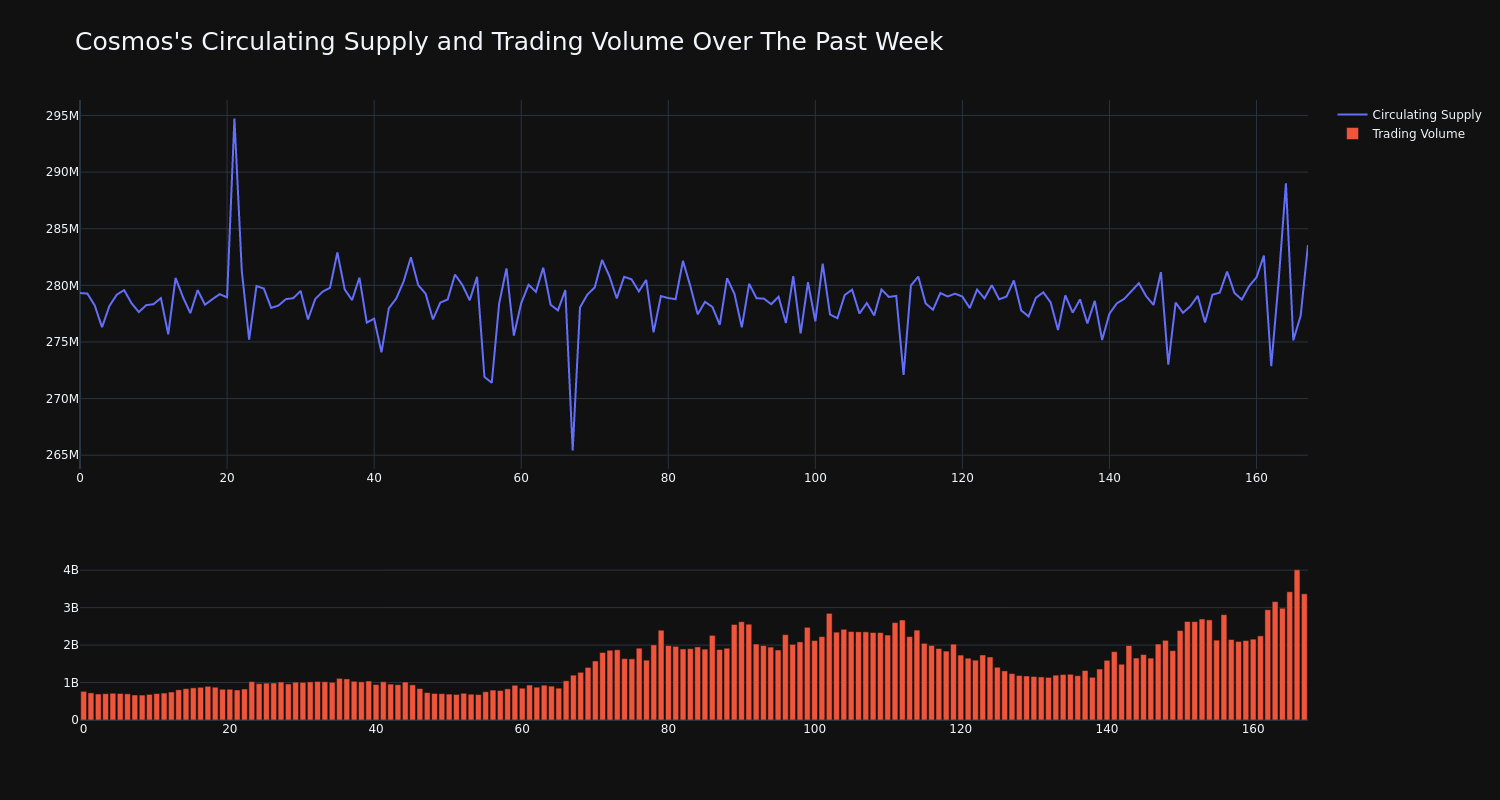1500x800 pixels.
Task: Click x-axis label 140 on the supply chart
Action: point(1109,478)
